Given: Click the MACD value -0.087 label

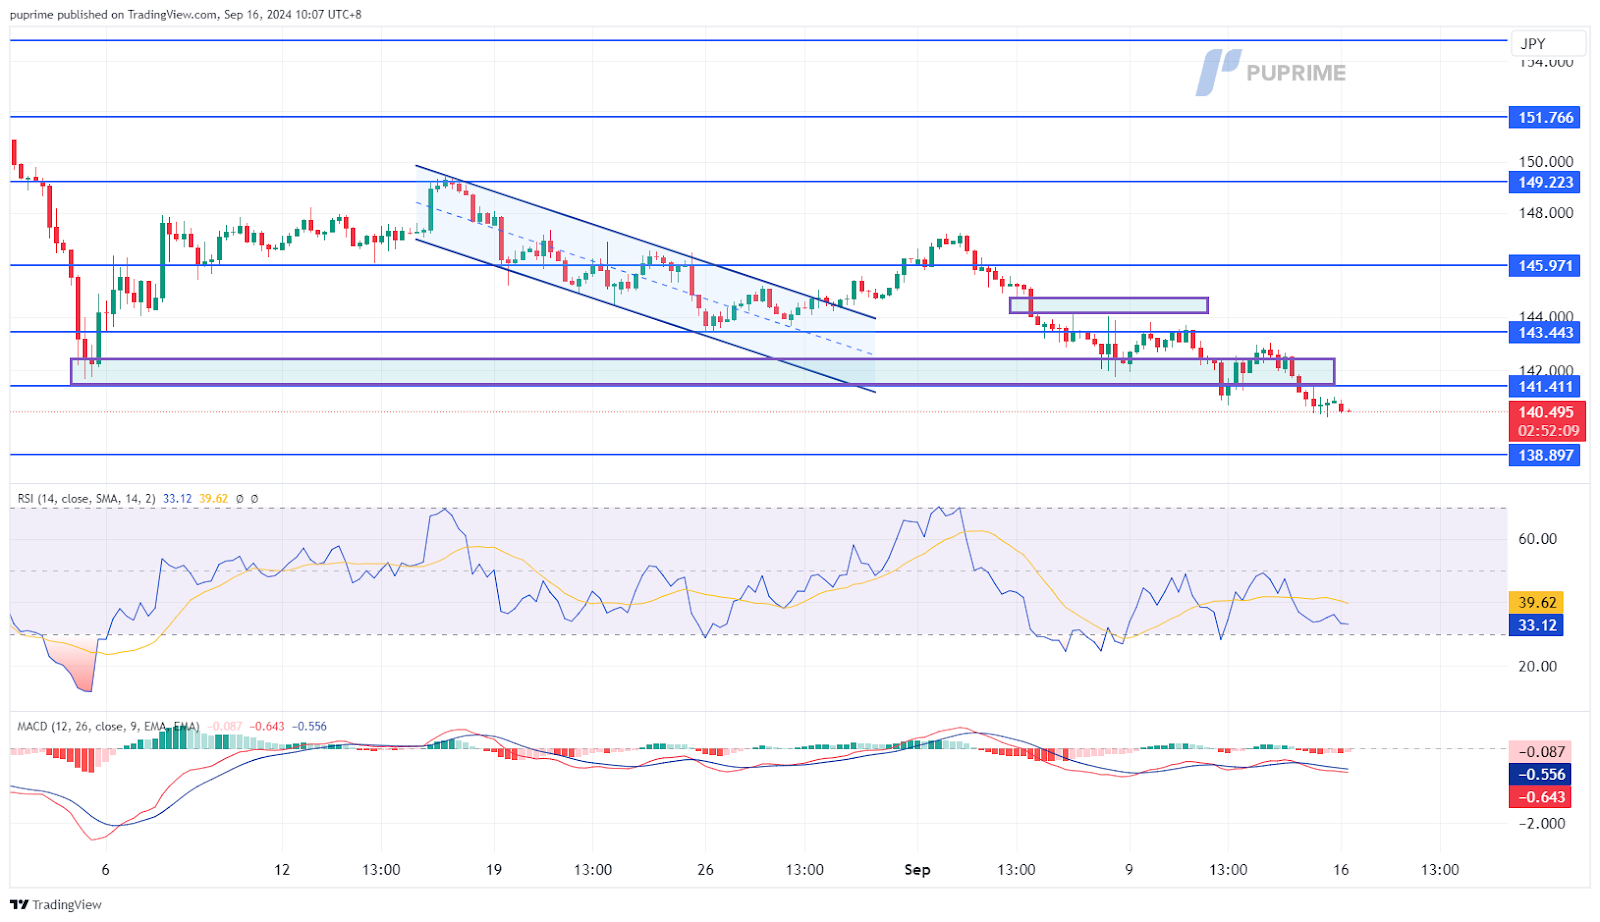Looking at the screenshot, I should coord(1541,751).
